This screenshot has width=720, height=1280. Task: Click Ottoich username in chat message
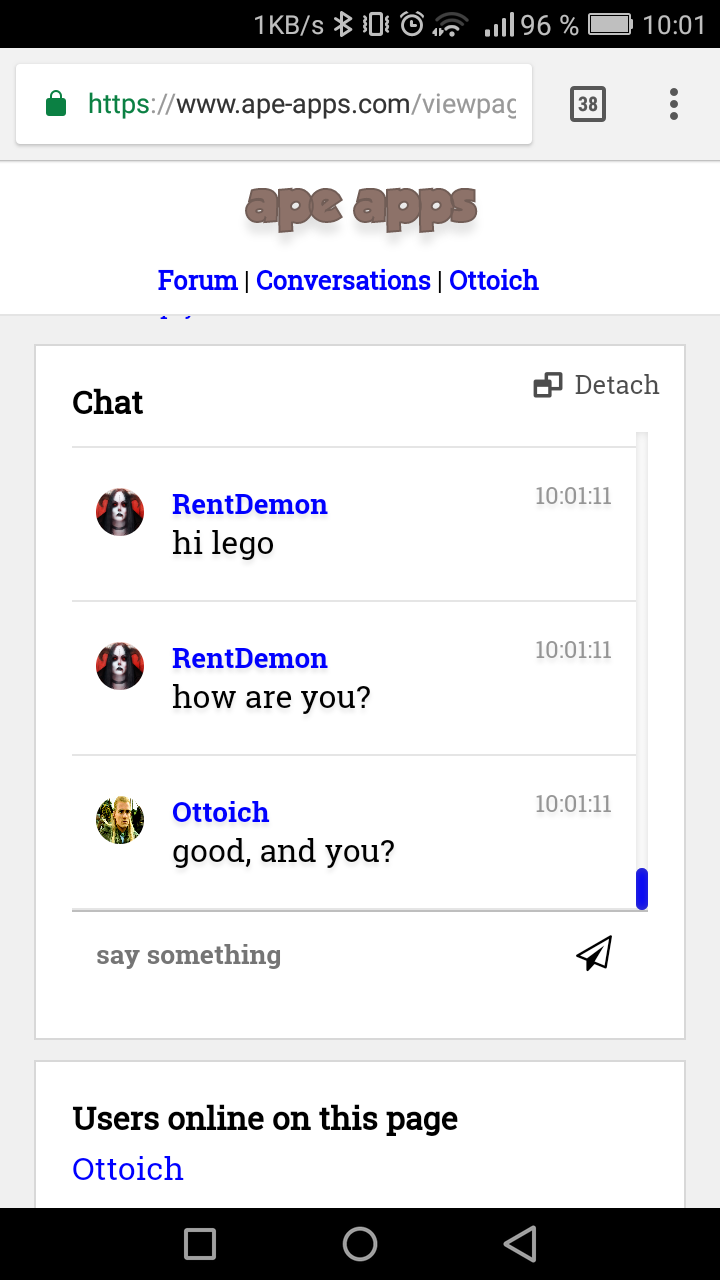point(220,812)
